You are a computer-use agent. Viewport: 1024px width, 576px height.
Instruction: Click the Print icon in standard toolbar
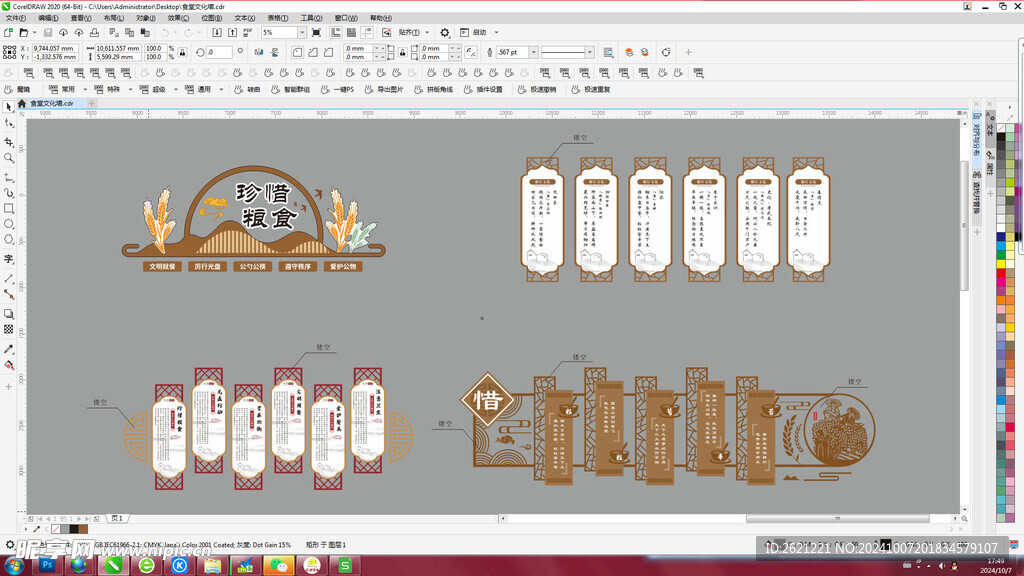[92, 33]
